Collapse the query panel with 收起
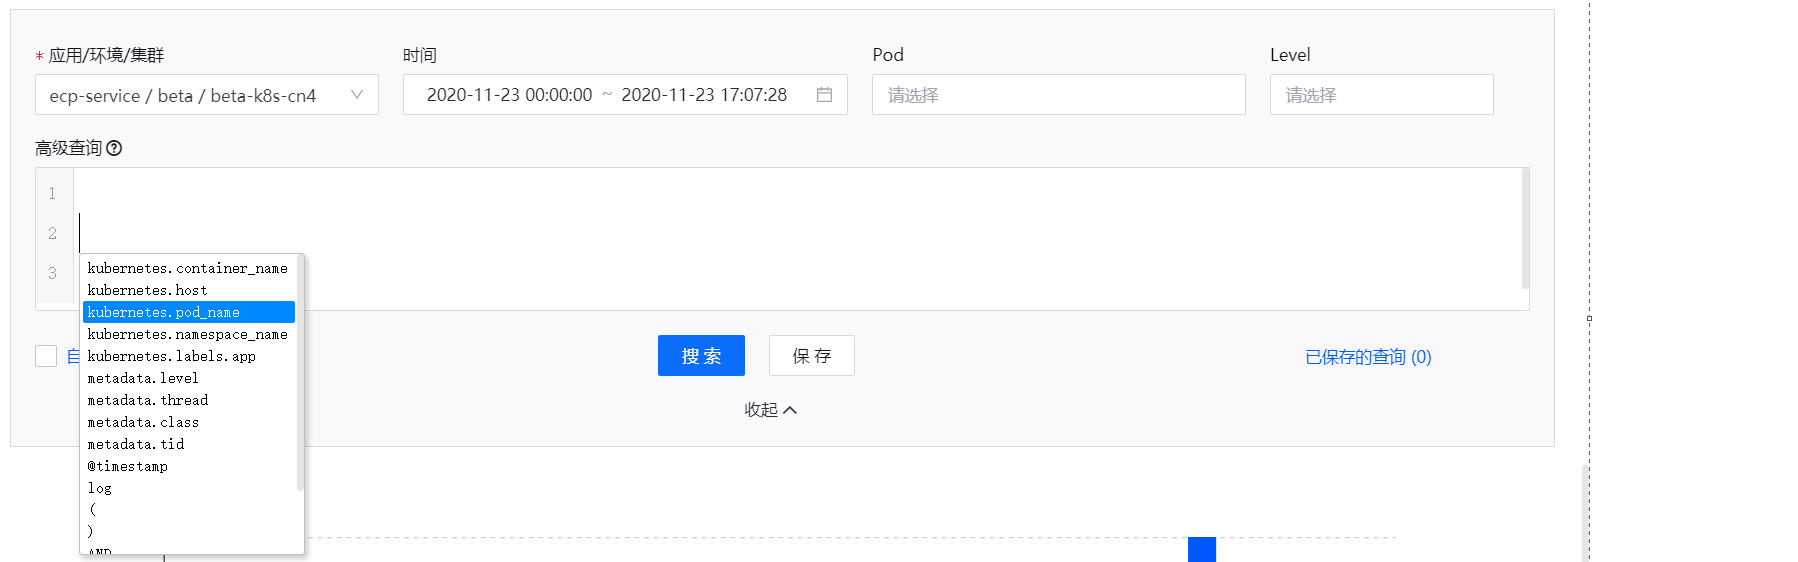Viewport: 1798px width, 562px height. [770, 410]
